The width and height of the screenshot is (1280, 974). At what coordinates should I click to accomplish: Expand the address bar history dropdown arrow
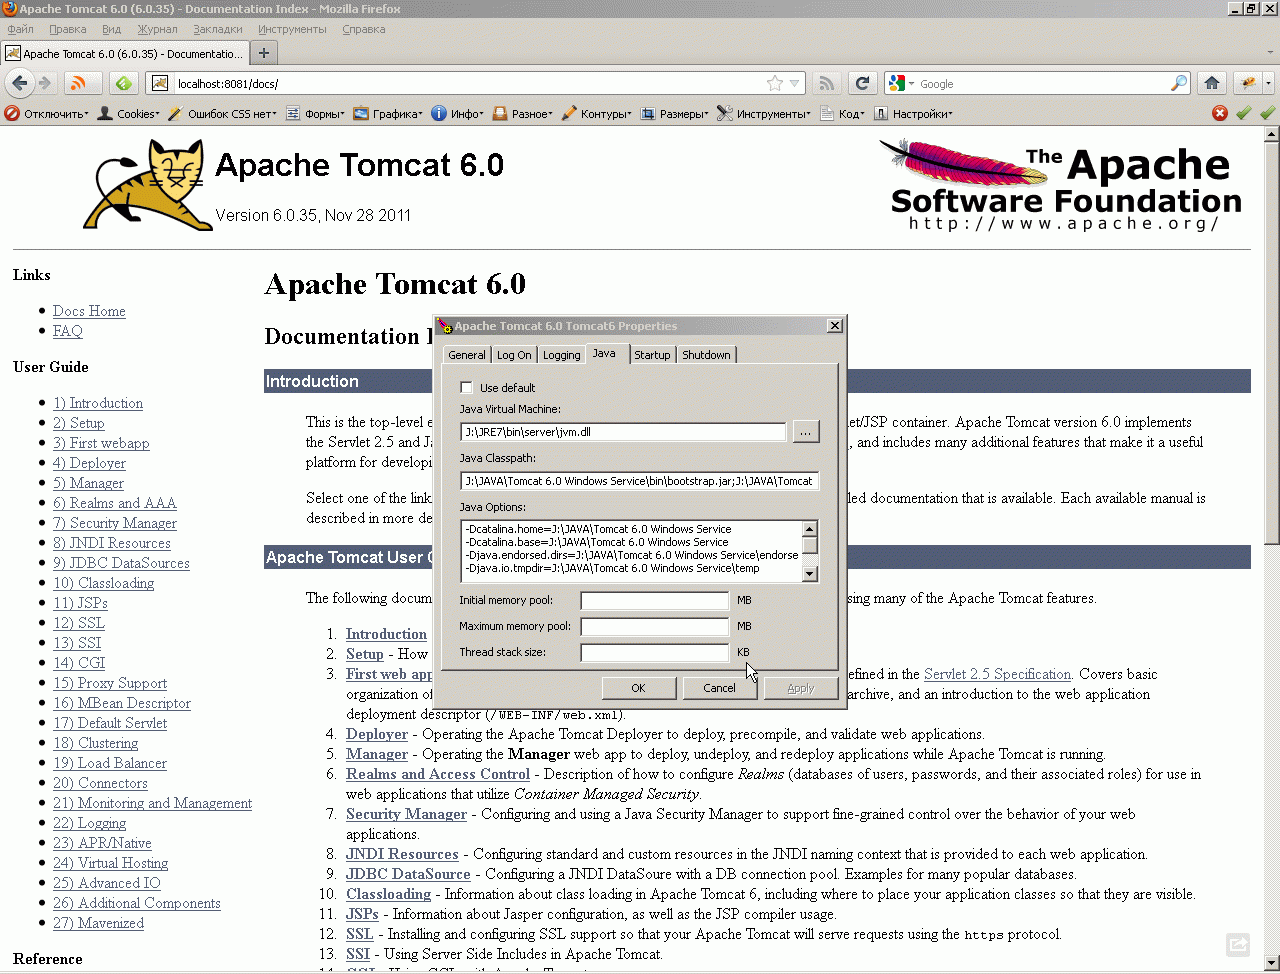[795, 83]
